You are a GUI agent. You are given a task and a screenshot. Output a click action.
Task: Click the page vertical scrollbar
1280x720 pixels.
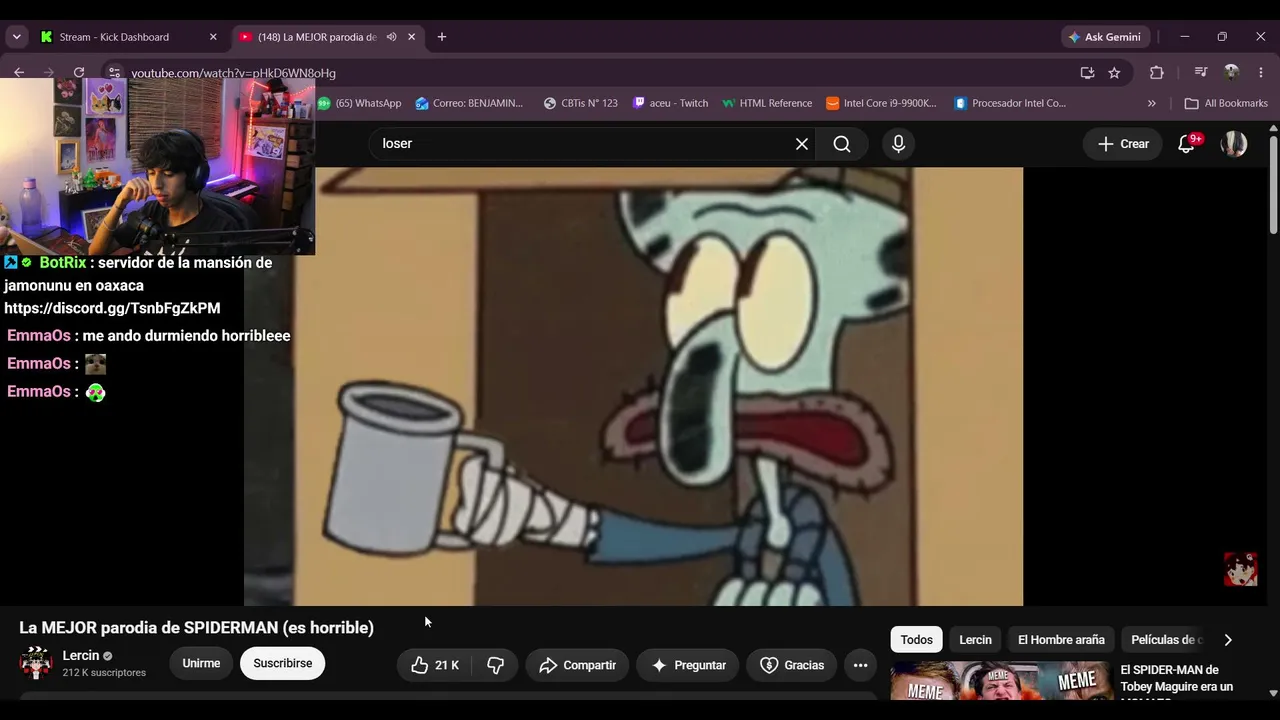point(1273,186)
